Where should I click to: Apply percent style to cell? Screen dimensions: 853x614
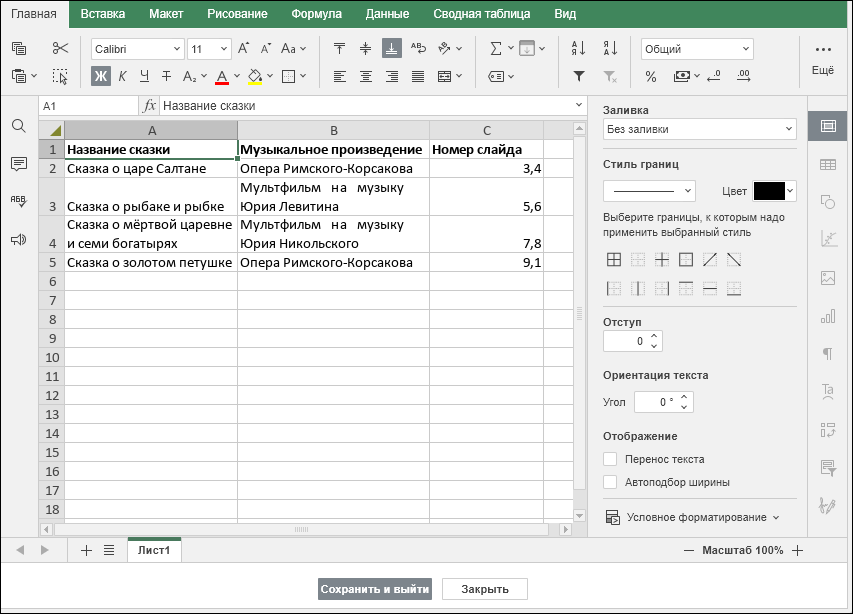pyautogui.click(x=651, y=77)
